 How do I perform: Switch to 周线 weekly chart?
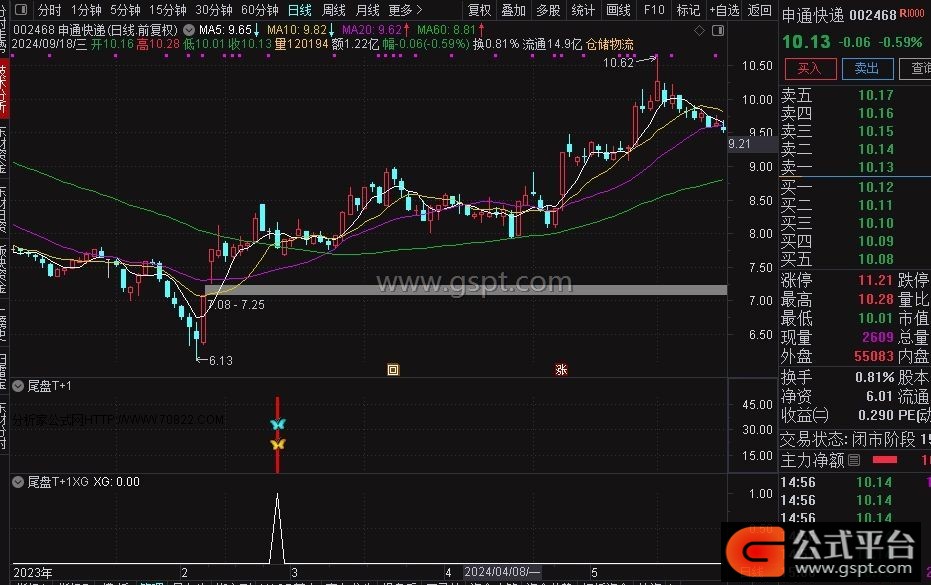pos(334,10)
